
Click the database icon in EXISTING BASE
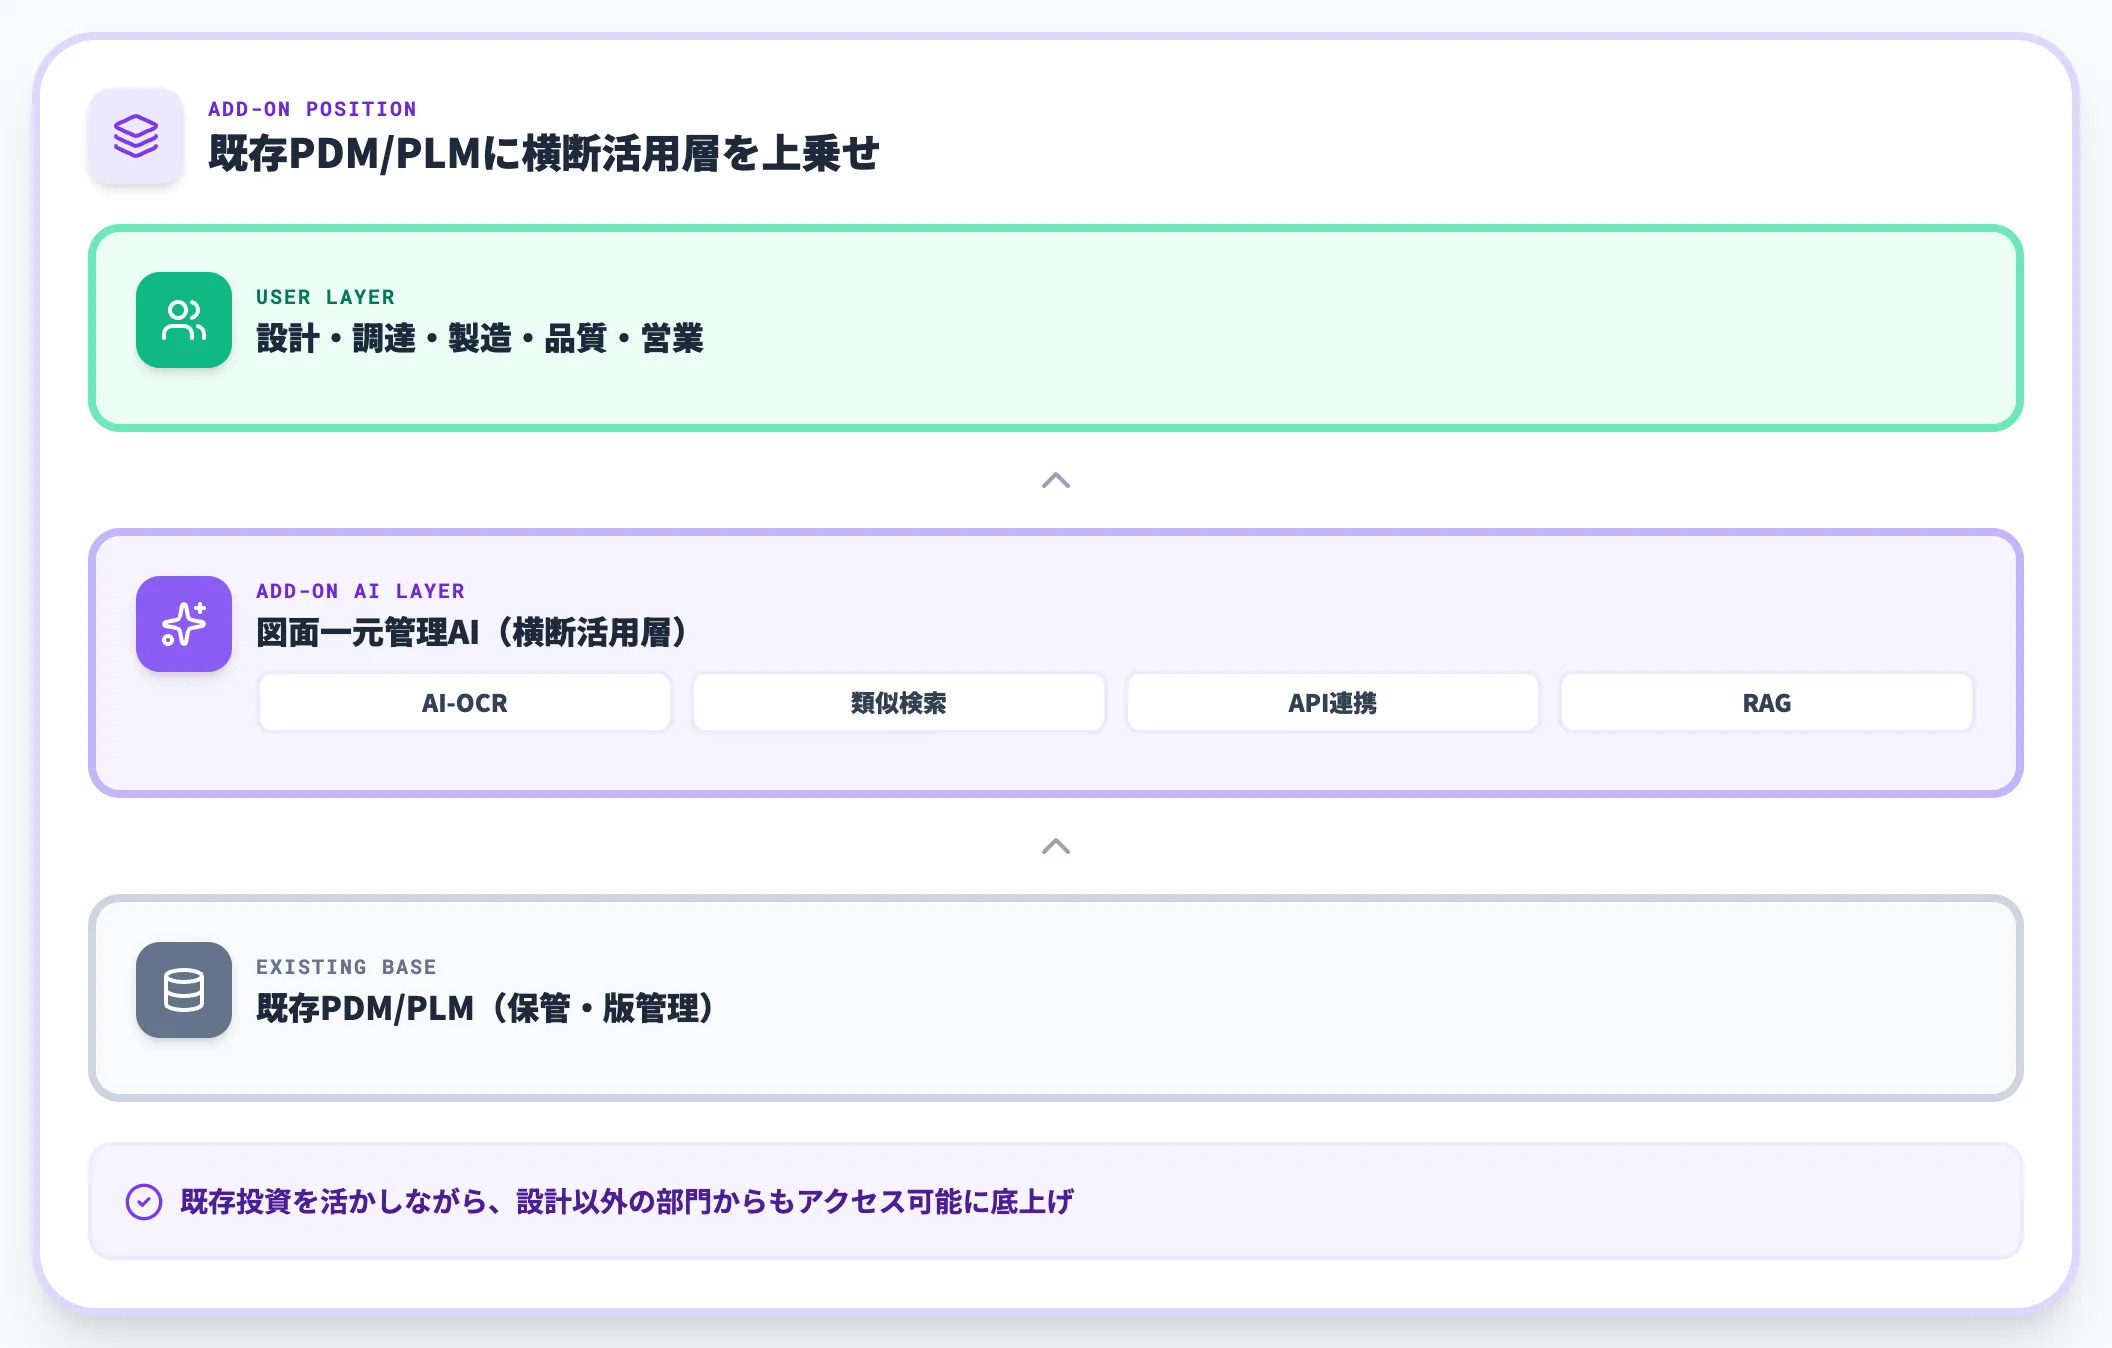point(183,992)
